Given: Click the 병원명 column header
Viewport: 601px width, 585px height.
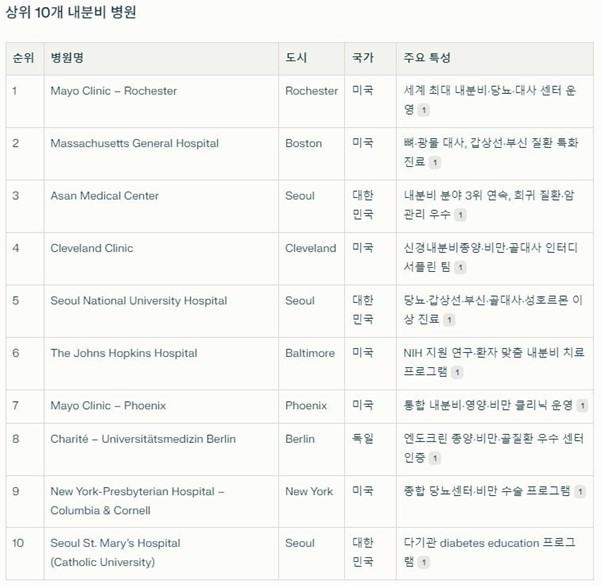Looking at the screenshot, I should (x=67, y=58).
